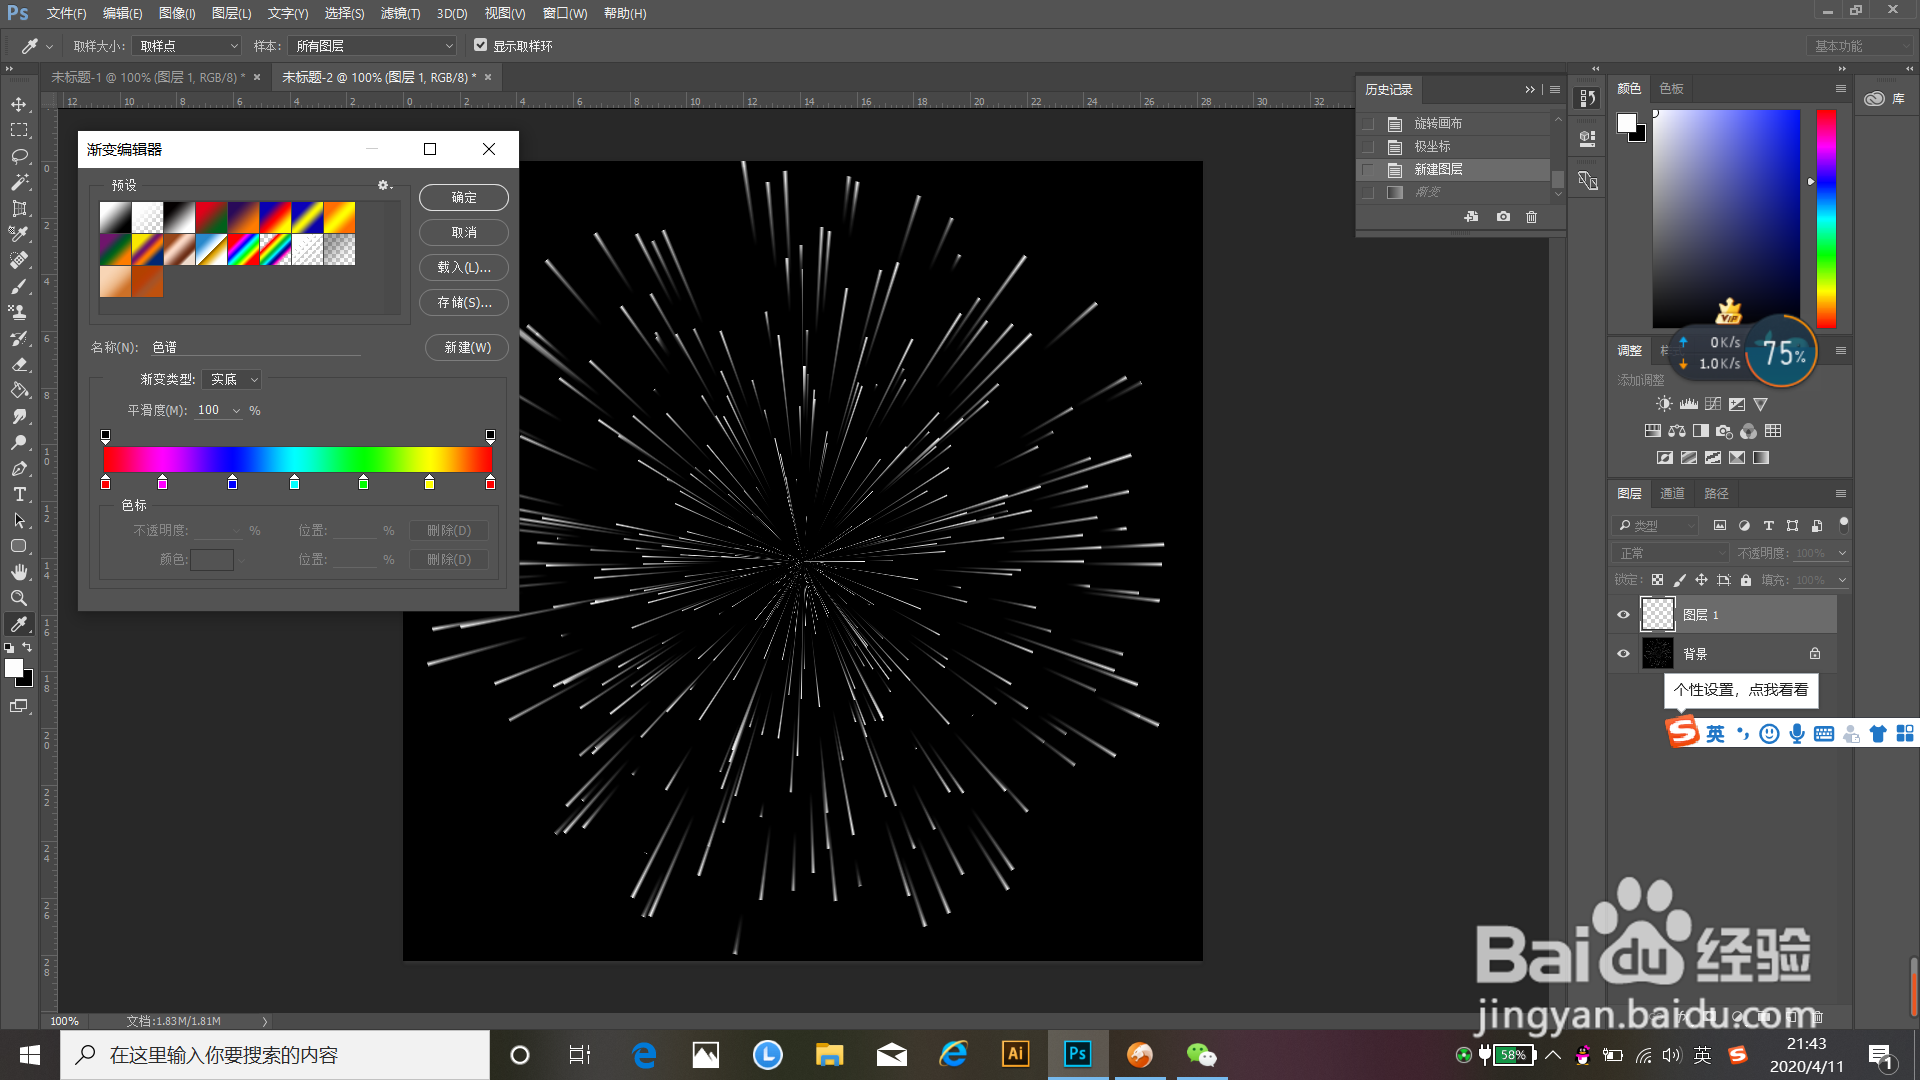Open the 渐变类型 dropdown

pos(232,380)
